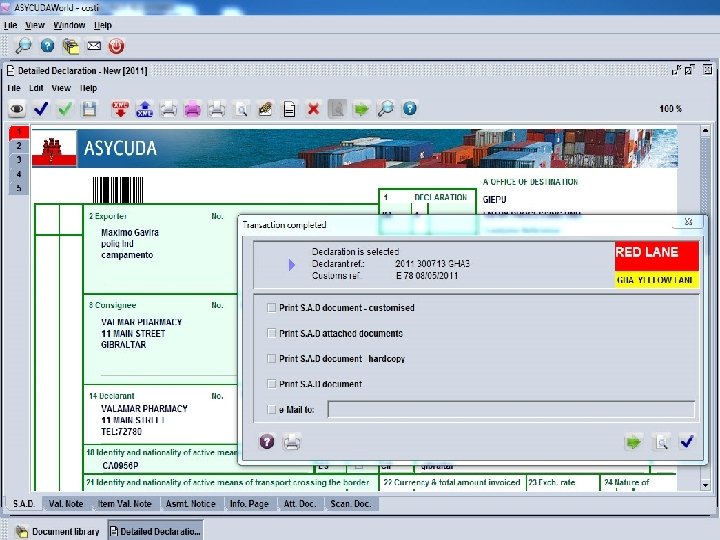The image size is (720, 540).
Task: Click the magnifier zoom icon in declaration toolbar
Action: [x=385, y=109]
